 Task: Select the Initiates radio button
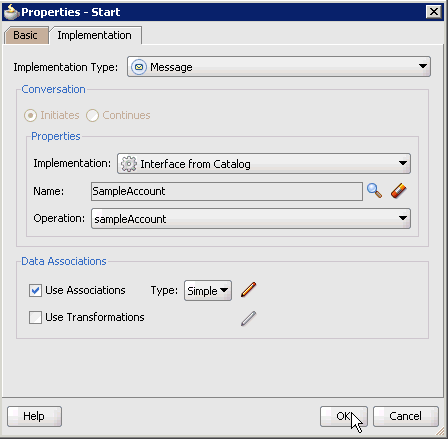pyautogui.click(x=30, y=116)
